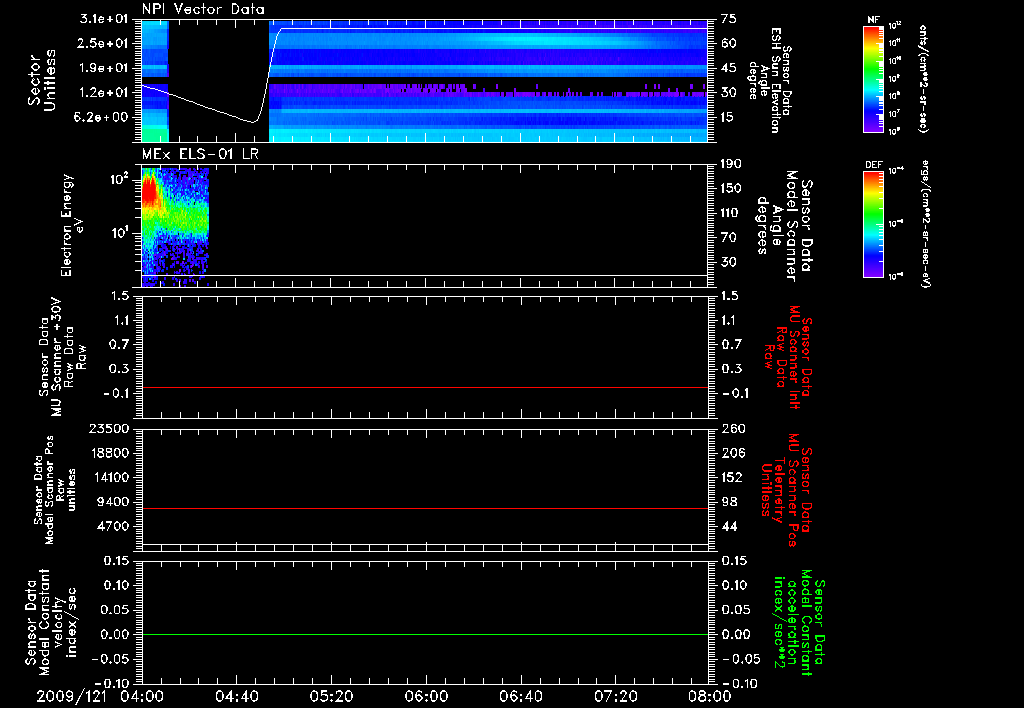Click the '60' sun elevation tick label
1024x708 pixels.
tap(729, 43)
